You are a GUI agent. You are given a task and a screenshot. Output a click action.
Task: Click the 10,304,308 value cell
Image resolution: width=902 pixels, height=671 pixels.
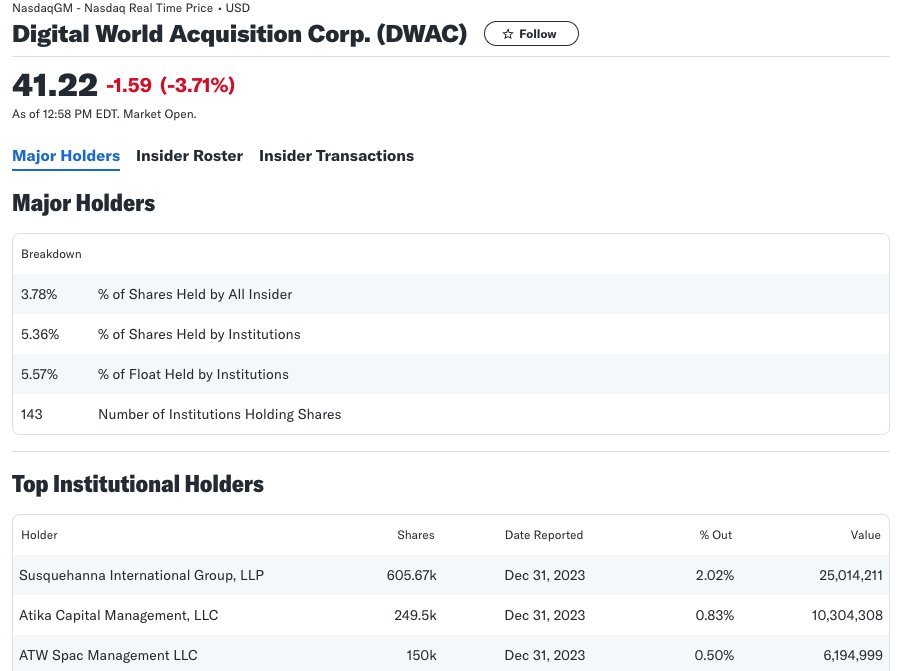pos(847,615)
